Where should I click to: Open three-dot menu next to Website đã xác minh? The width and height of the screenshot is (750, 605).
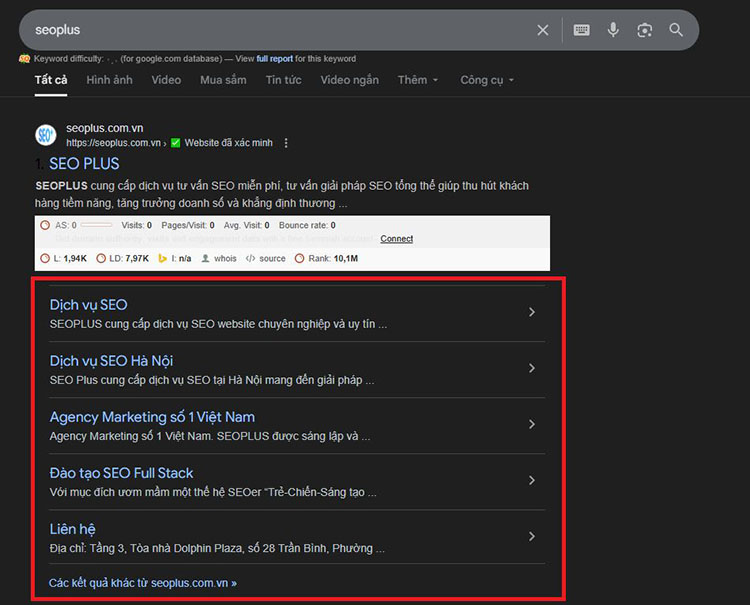pos(286,143)
